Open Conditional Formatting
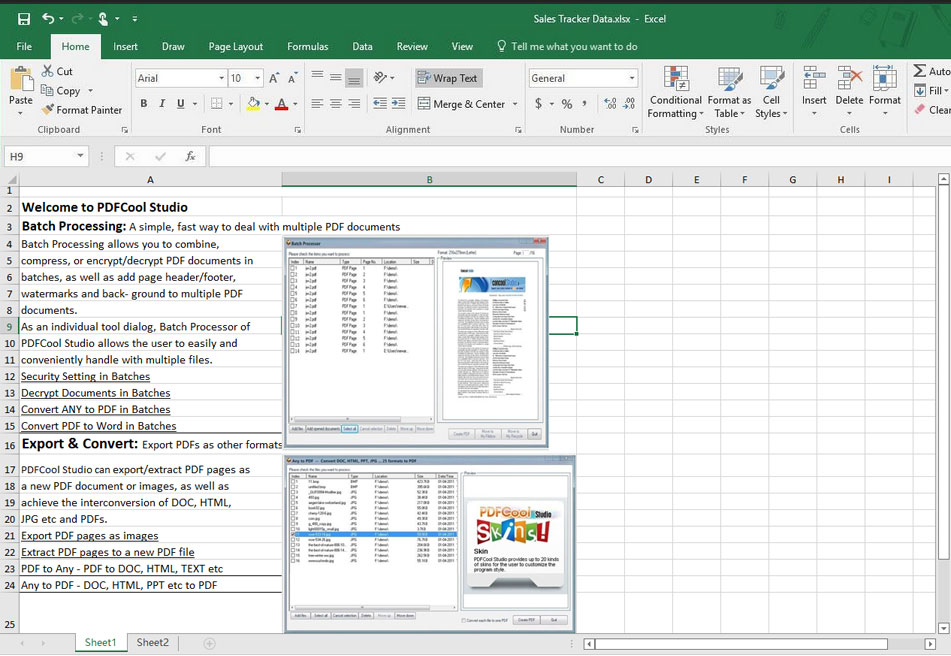Viewport: 951px width, 656px height. [676, 92]
